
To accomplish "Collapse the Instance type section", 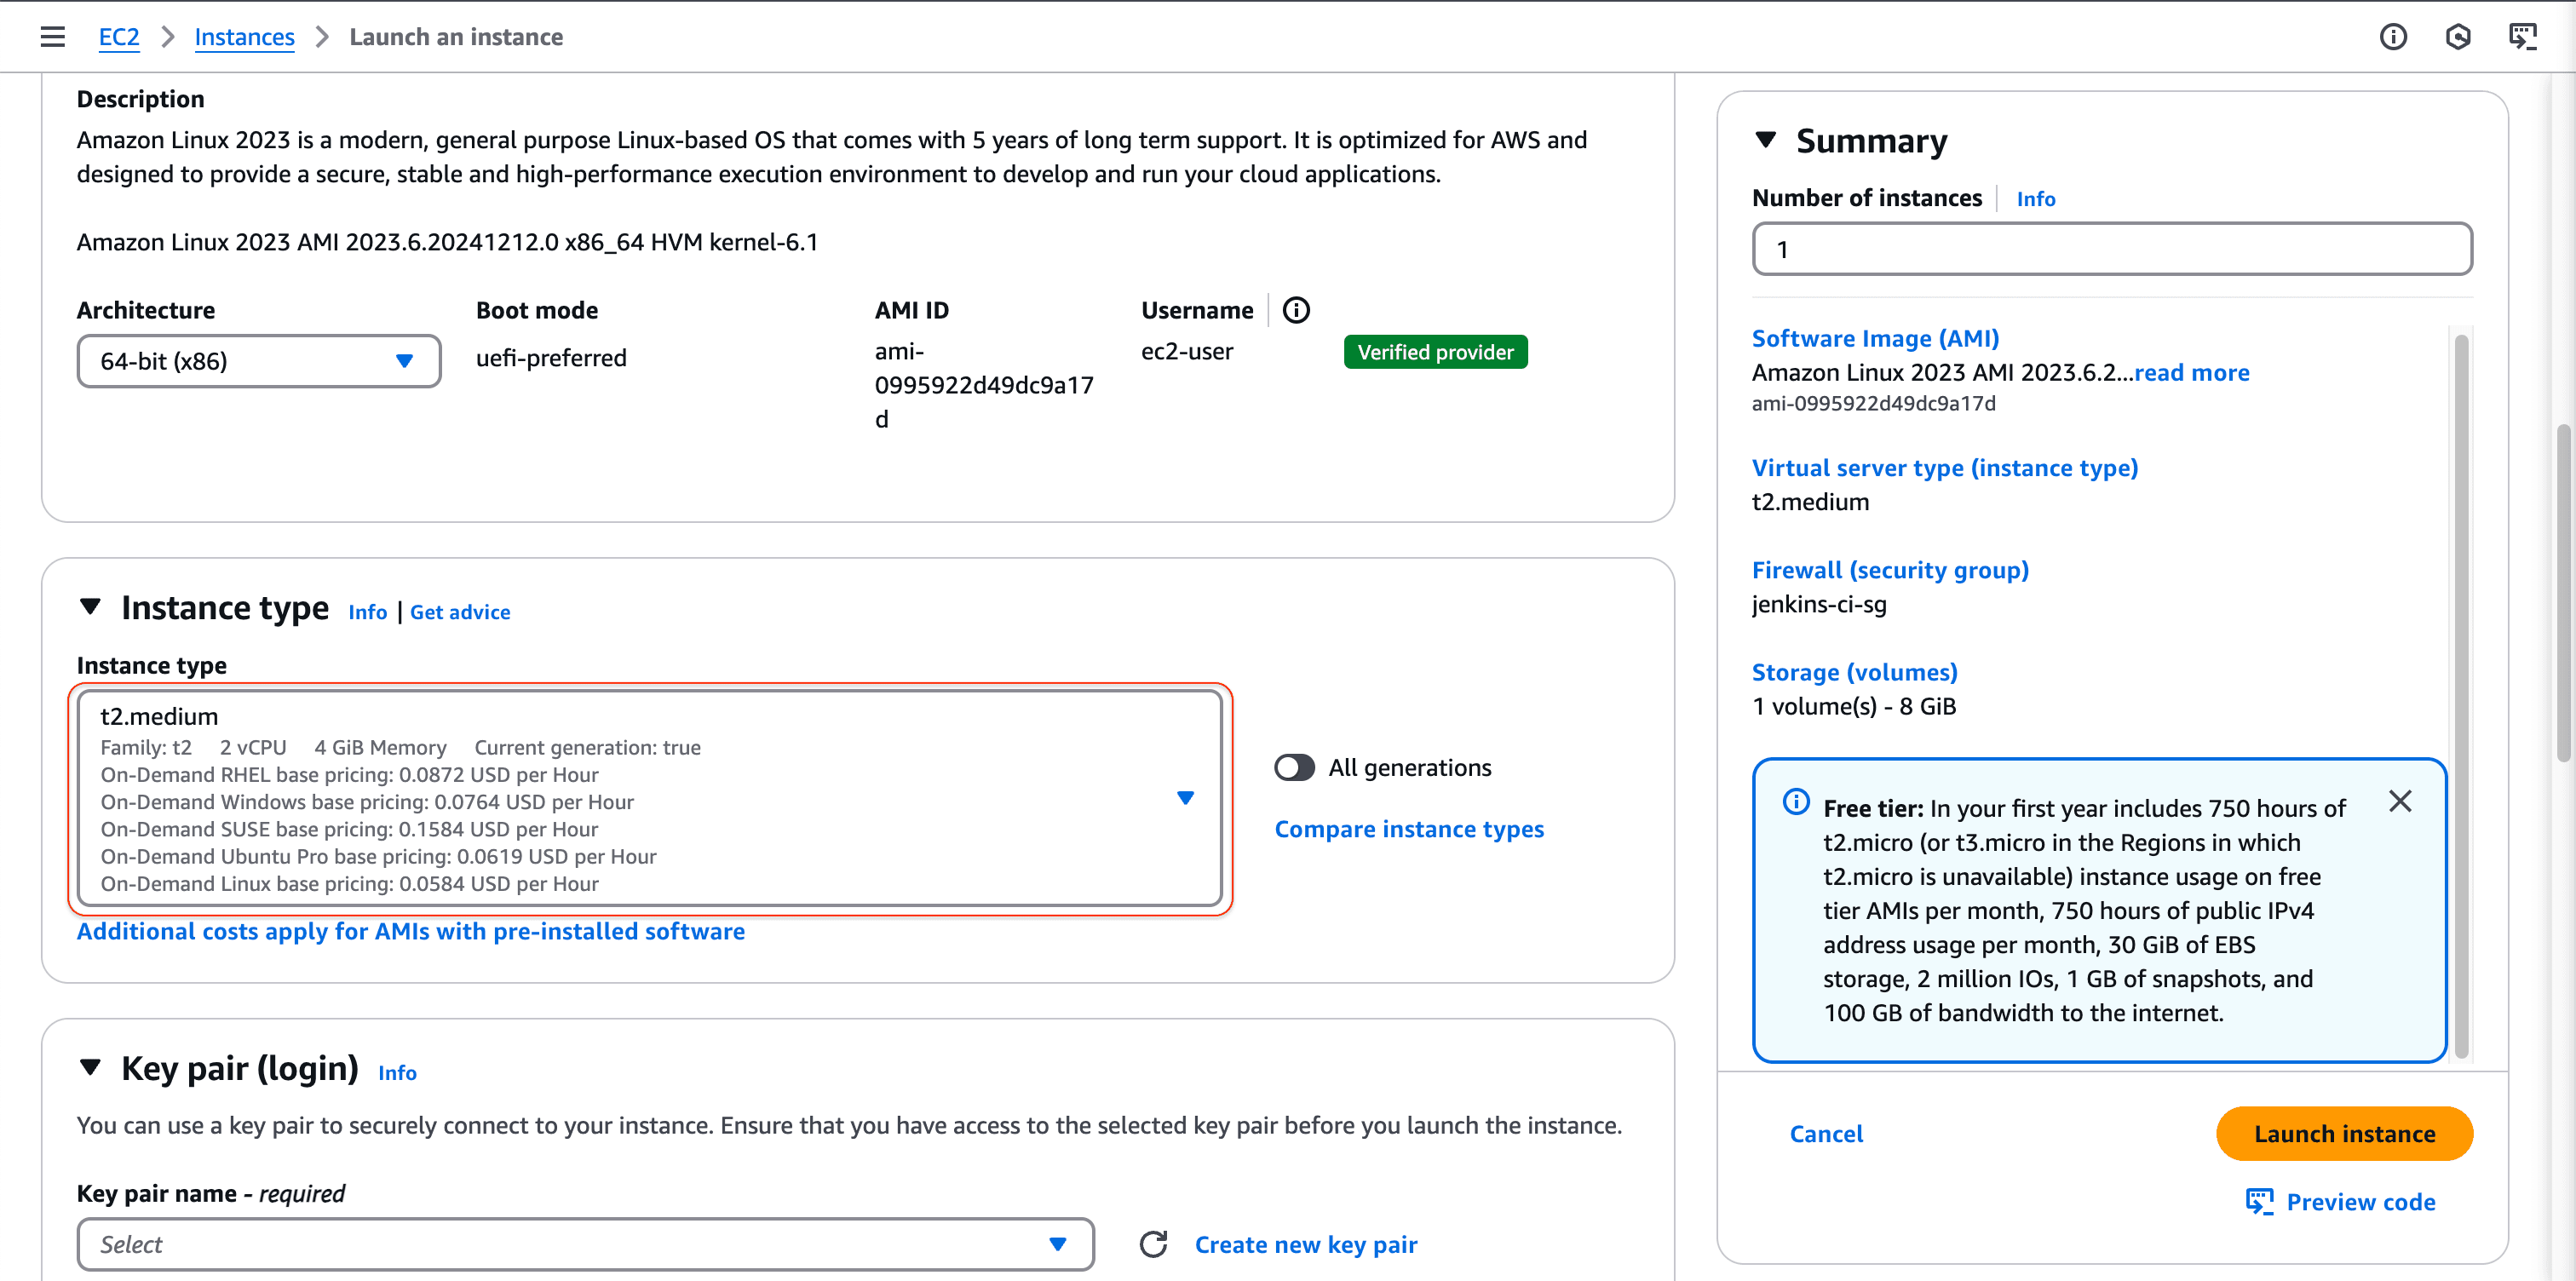I will tap(91, 607).
